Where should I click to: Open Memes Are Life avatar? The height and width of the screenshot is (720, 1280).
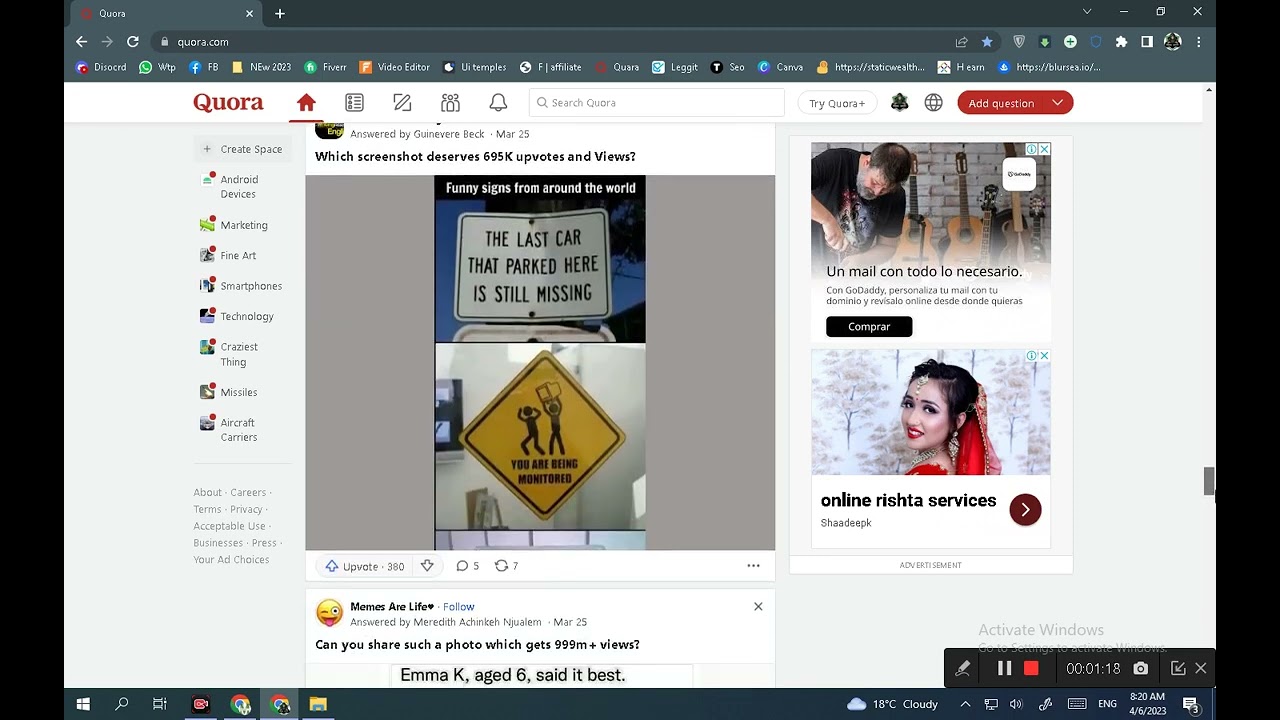tap(329, 613)
